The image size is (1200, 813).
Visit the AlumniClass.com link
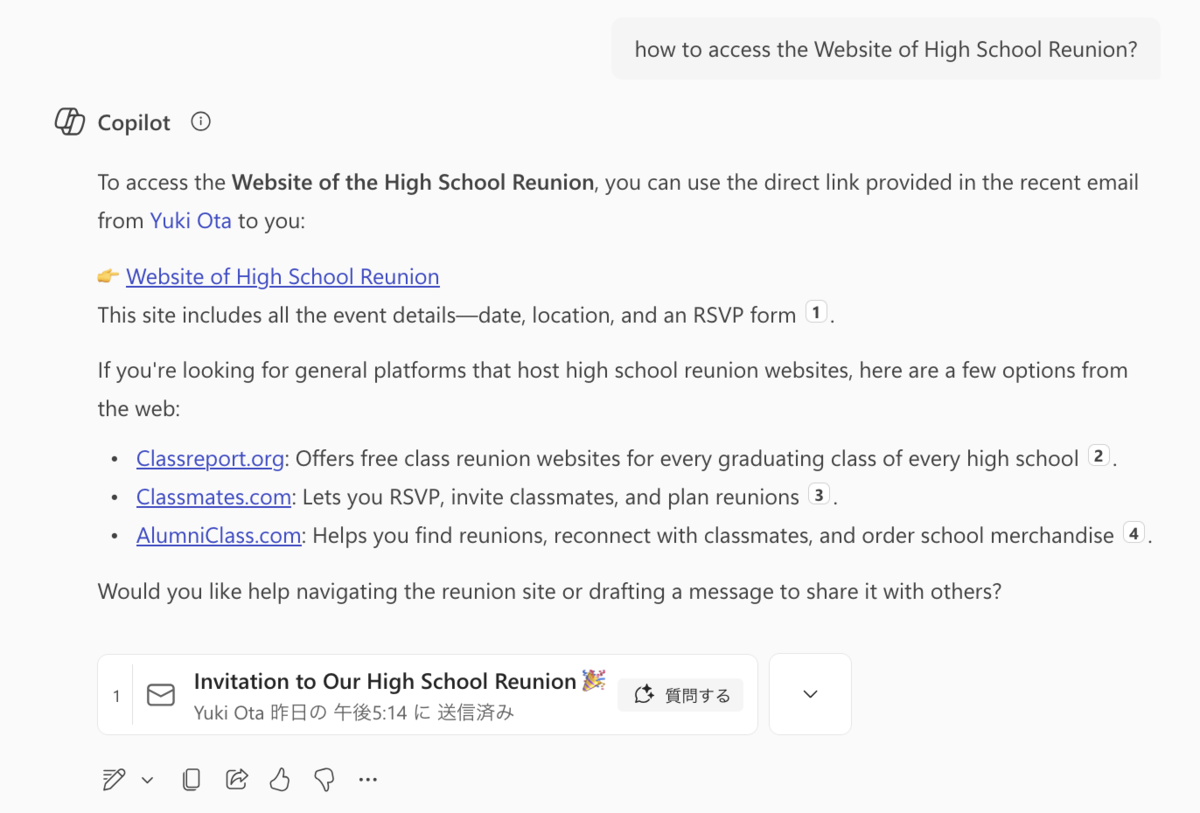[x=219, y=535]
